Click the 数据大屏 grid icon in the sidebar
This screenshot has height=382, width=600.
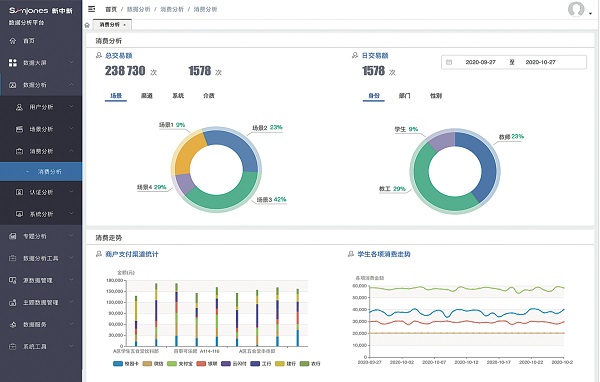click(13, 63)
